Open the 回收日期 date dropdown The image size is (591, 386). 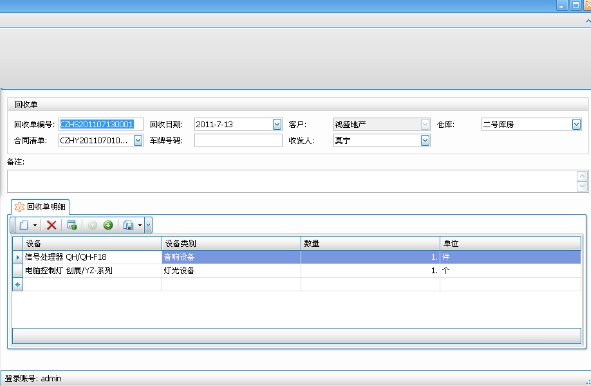pyautogui.click(x=277, y=124)
